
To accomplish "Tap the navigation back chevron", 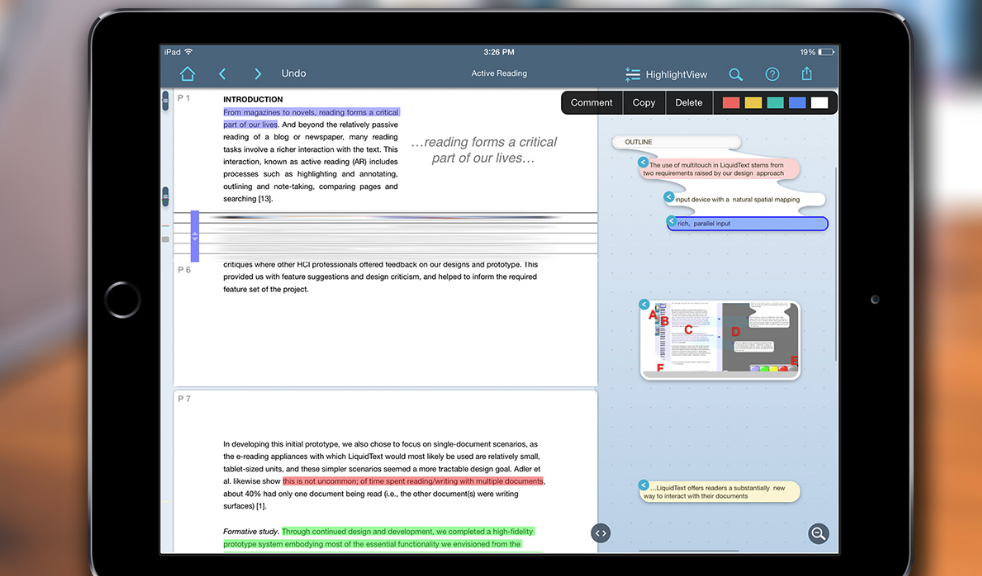I will tap(222, 73).
